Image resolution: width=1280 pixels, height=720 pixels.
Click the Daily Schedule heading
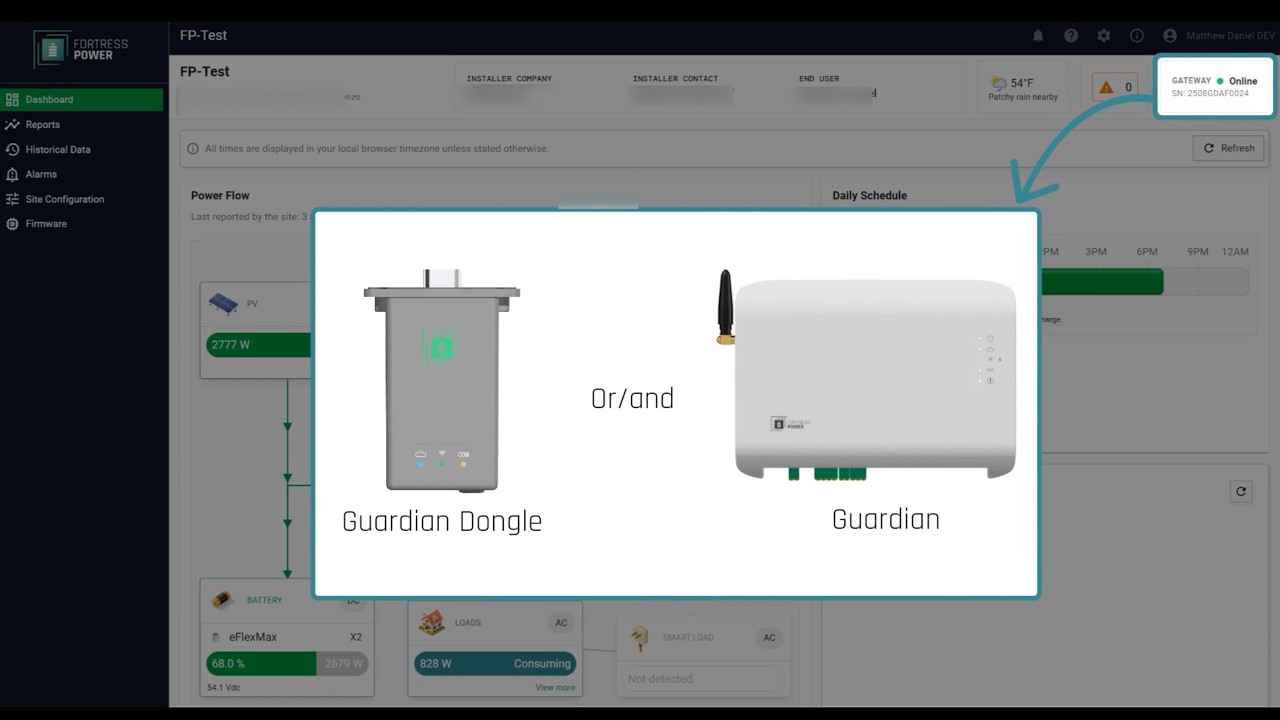point(869,195)
